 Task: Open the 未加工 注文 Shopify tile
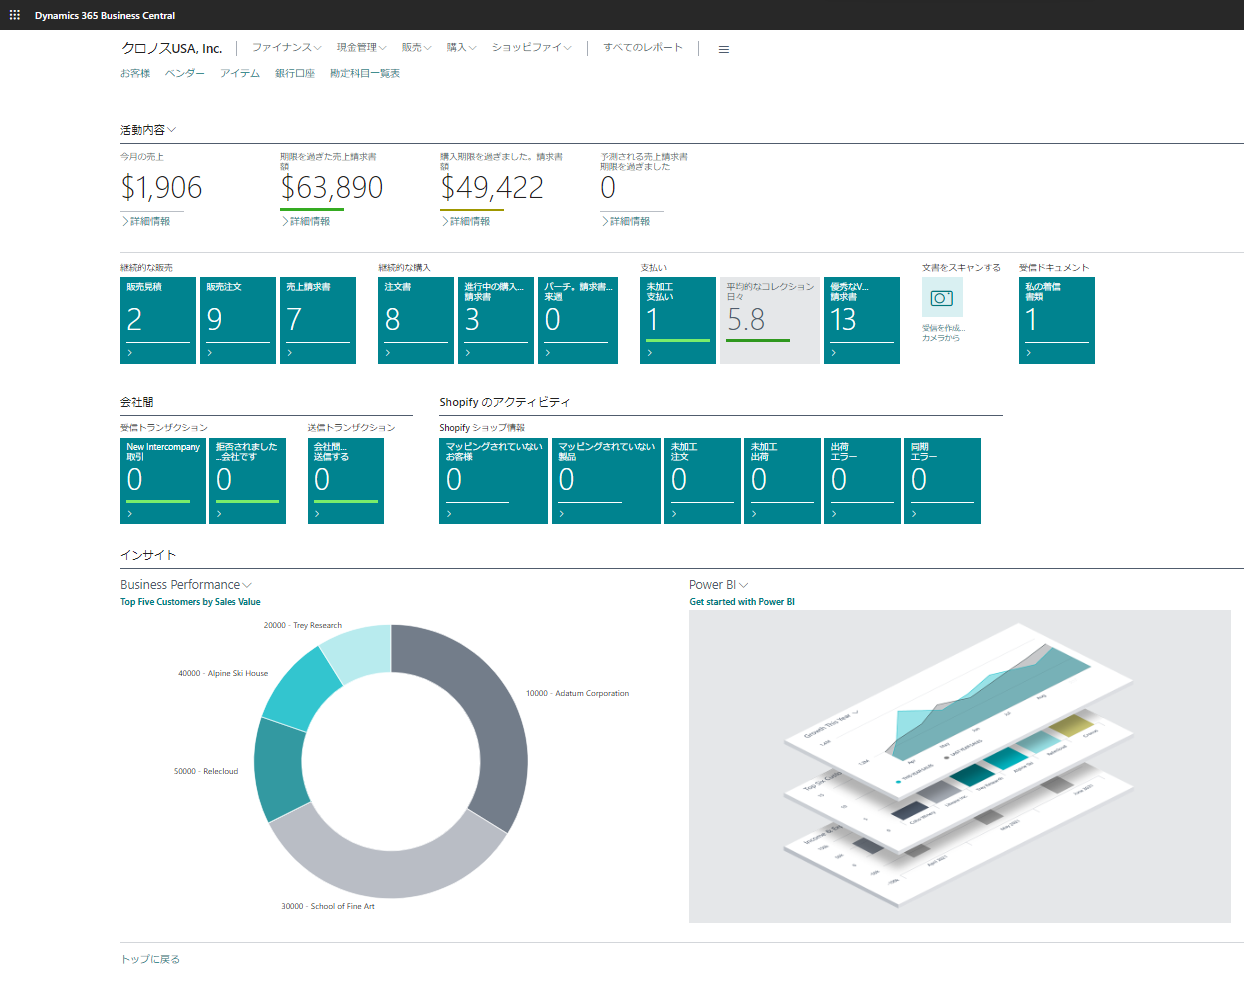[x=702, y=481]
